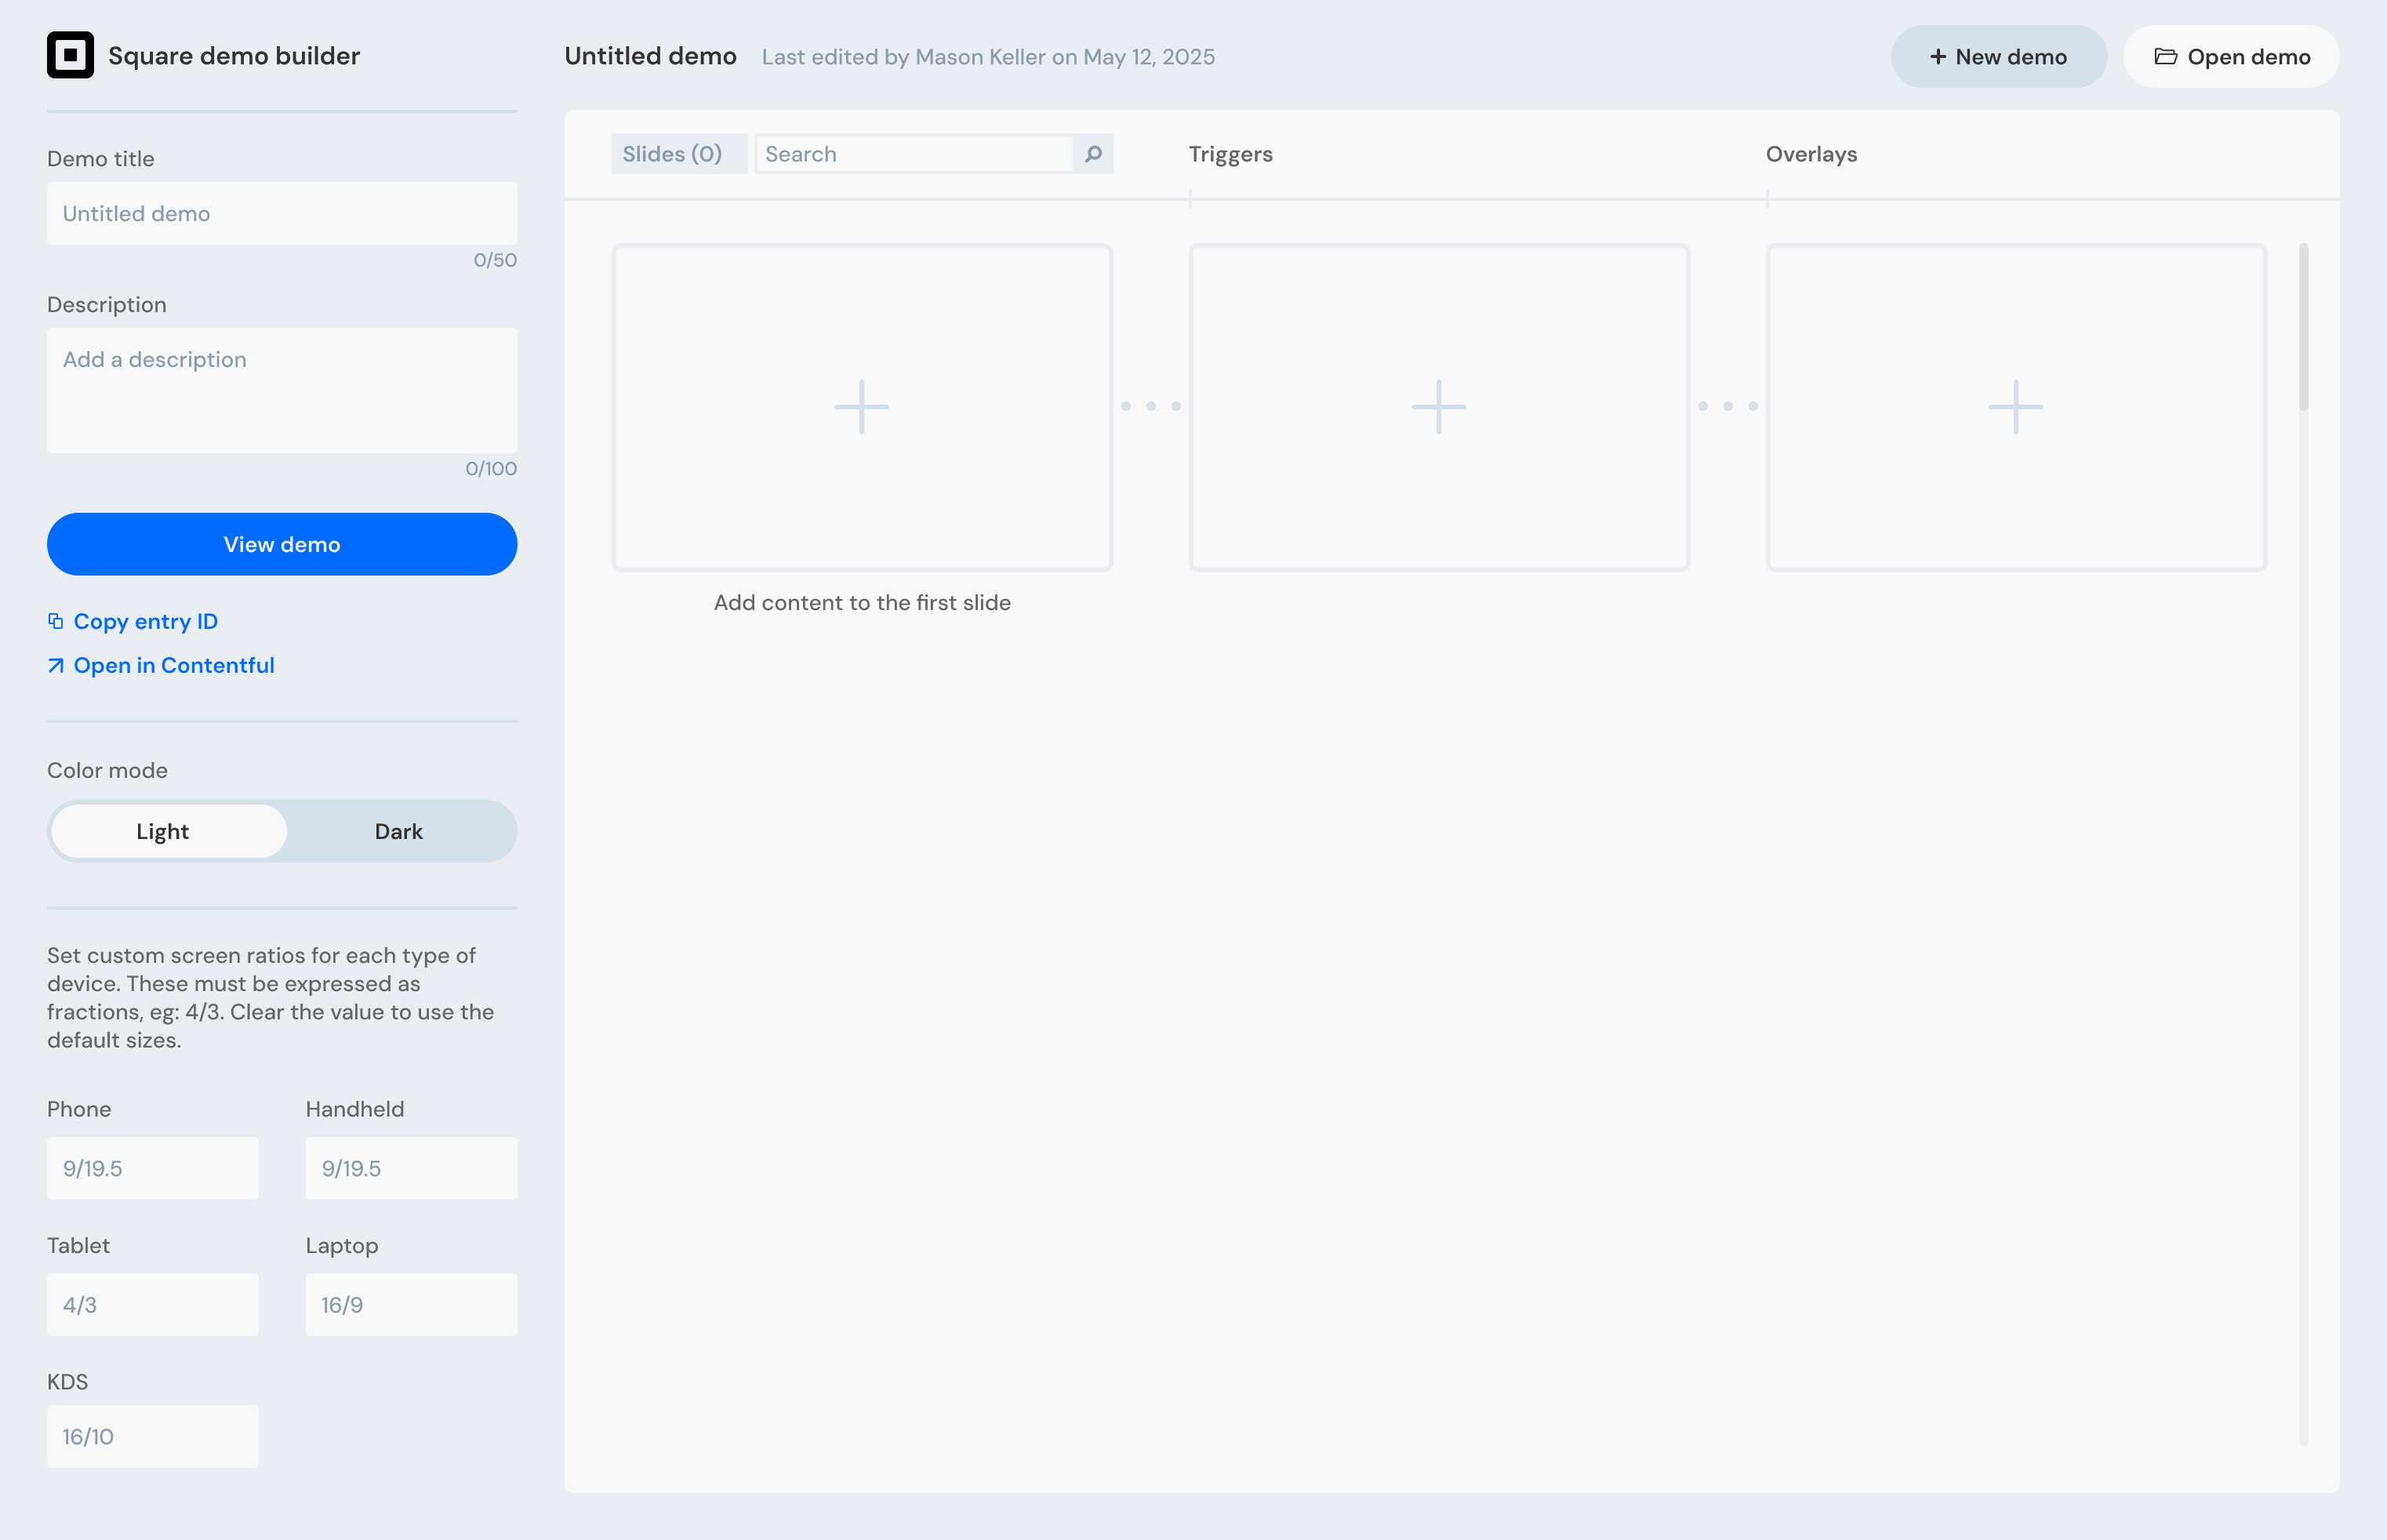Click the Square logo icon
The height and width of the screenshot is (1540, 2387).
point(70,55)
